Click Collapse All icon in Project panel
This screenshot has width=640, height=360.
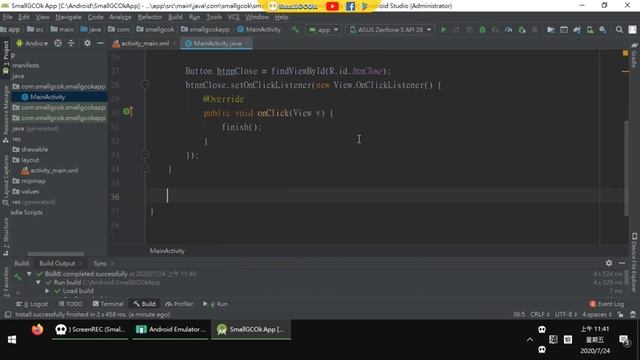tap(71, 43)
